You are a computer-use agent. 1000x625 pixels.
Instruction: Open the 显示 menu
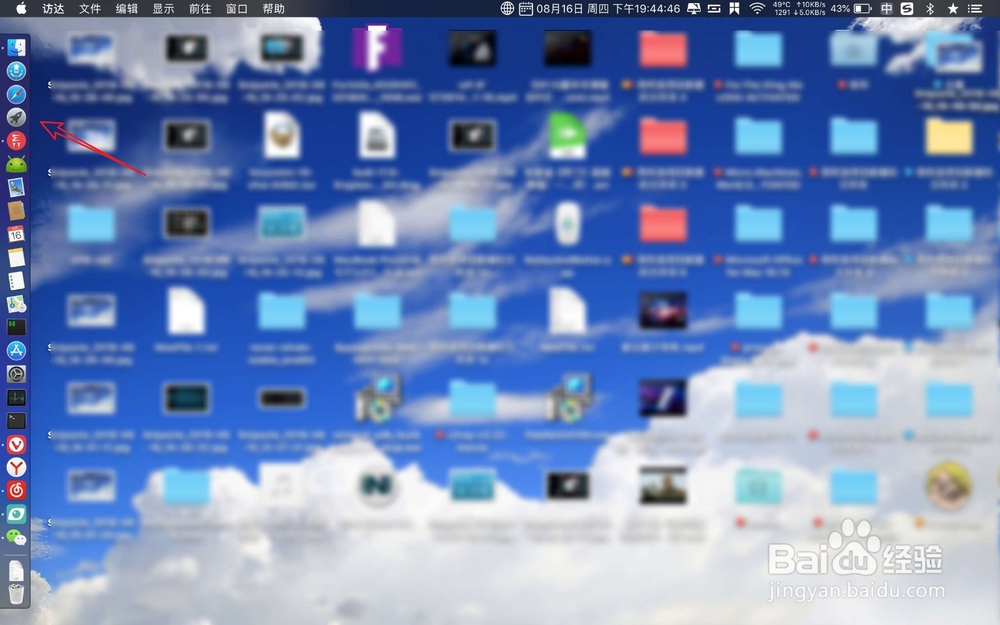click(x=163, y=8)
